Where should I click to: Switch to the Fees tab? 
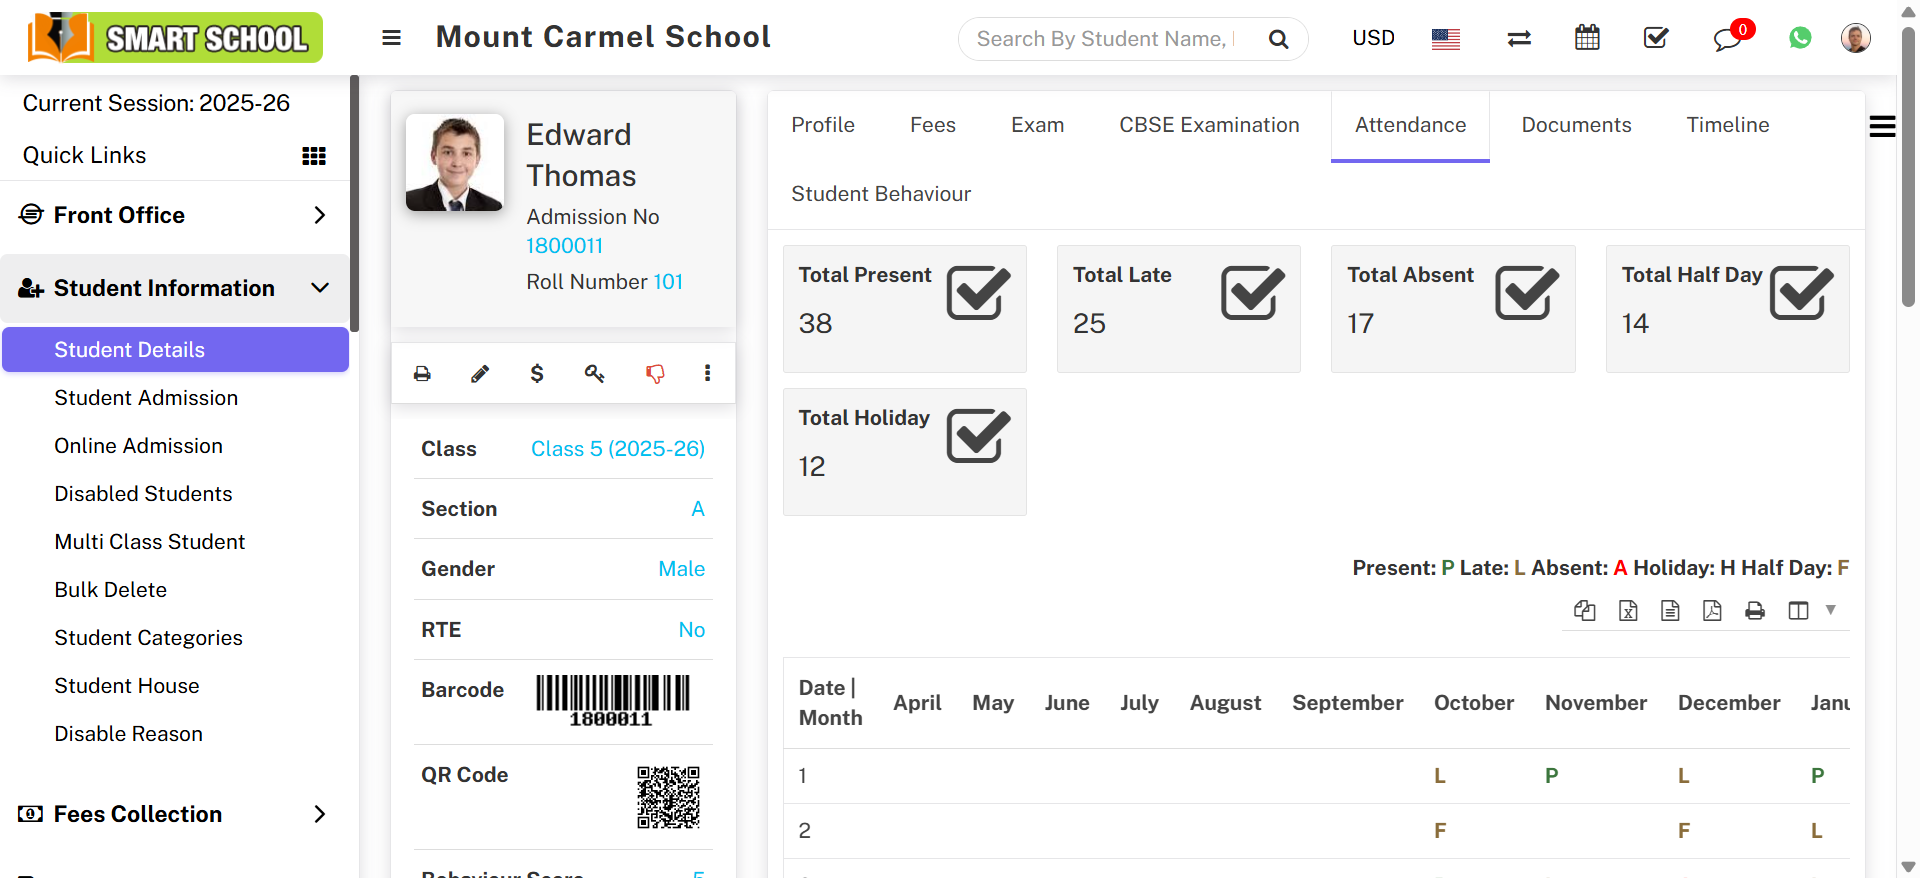(932, 125)
